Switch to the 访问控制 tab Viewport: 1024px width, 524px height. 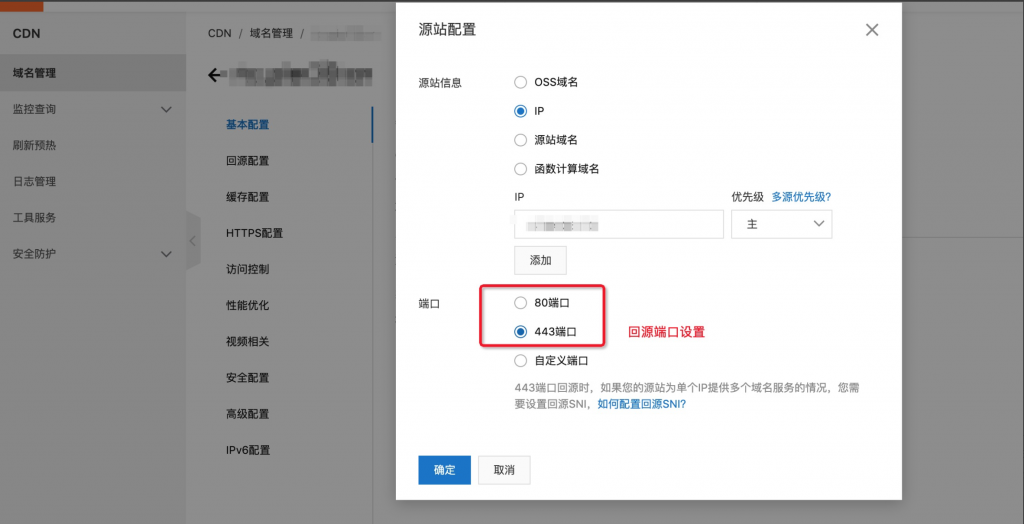(248, 269)
